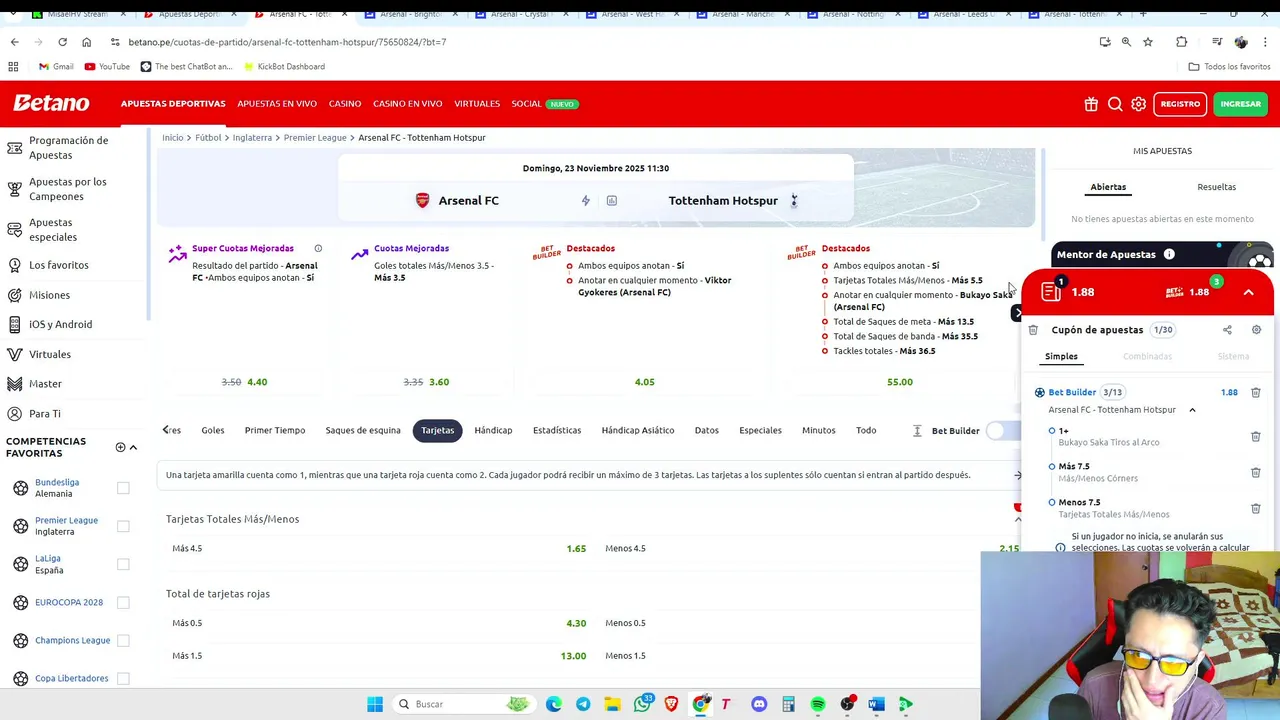The image size is (1280, 720).
Task: Bookmark this page with the star icon
Action: (1148, 42)
